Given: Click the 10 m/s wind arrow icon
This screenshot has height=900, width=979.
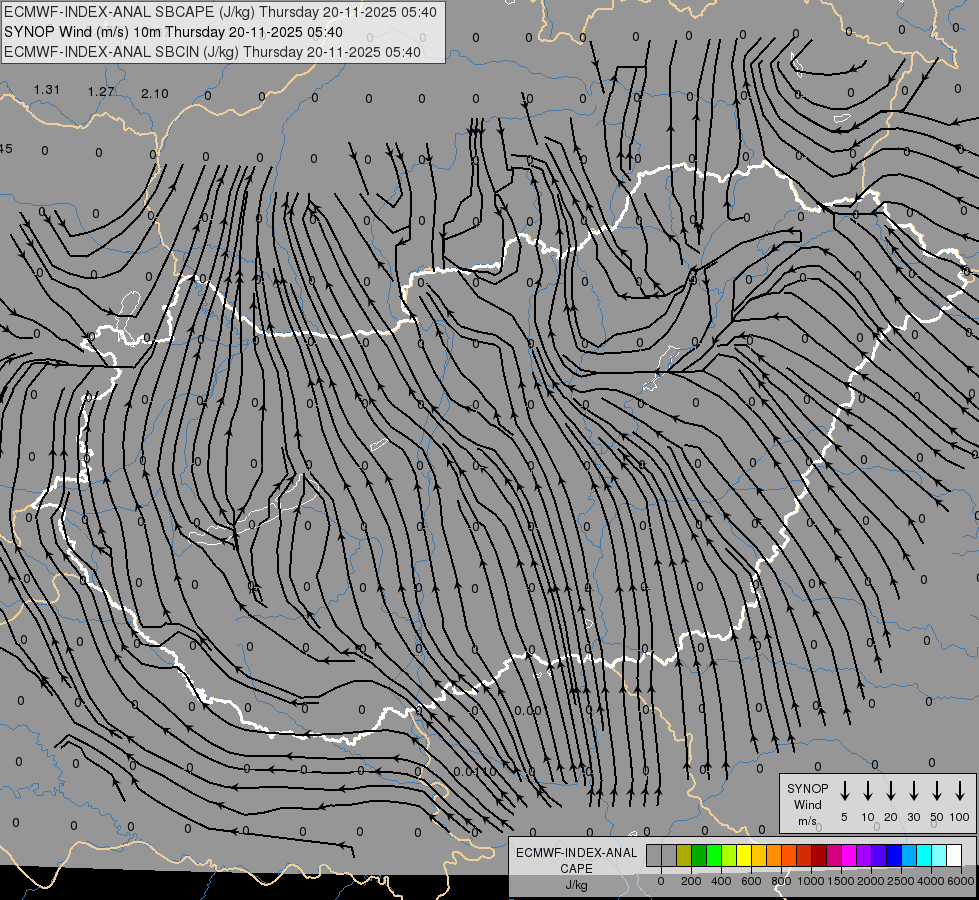Looking at the screenshot, I should tap(868, 791).
